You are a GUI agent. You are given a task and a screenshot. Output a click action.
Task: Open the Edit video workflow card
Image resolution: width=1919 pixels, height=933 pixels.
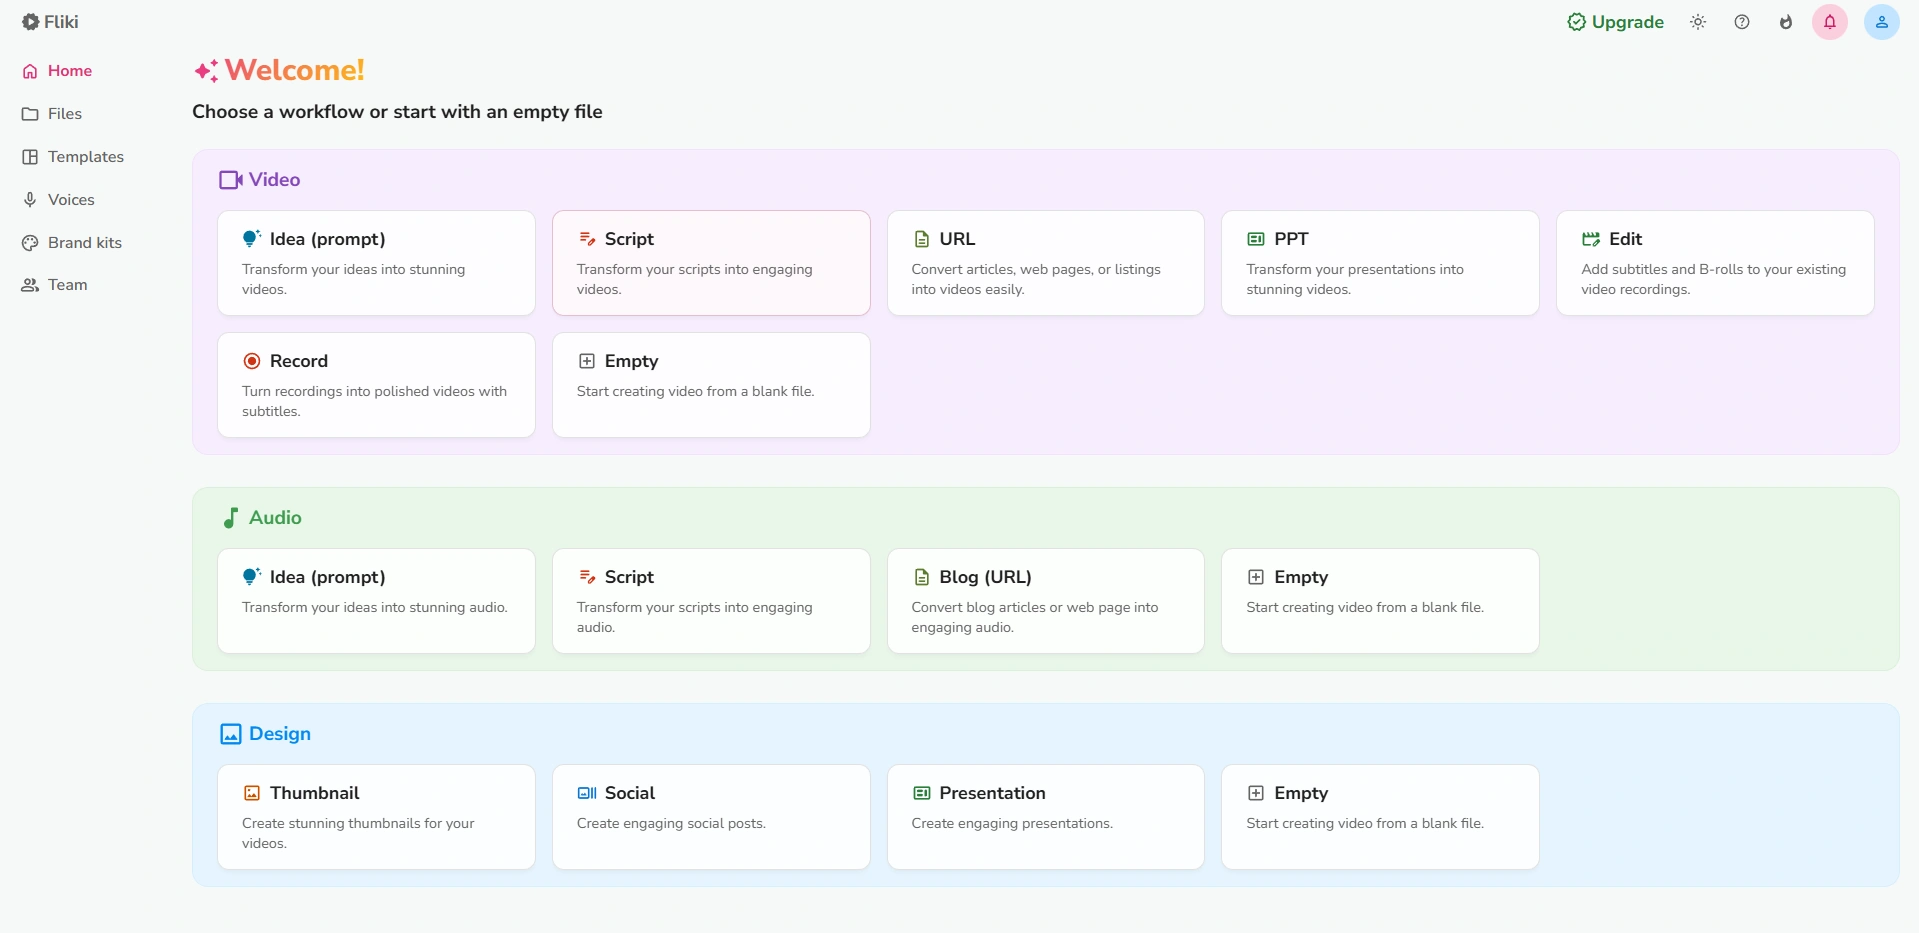pyautogui.click(x=1715, y=263)
